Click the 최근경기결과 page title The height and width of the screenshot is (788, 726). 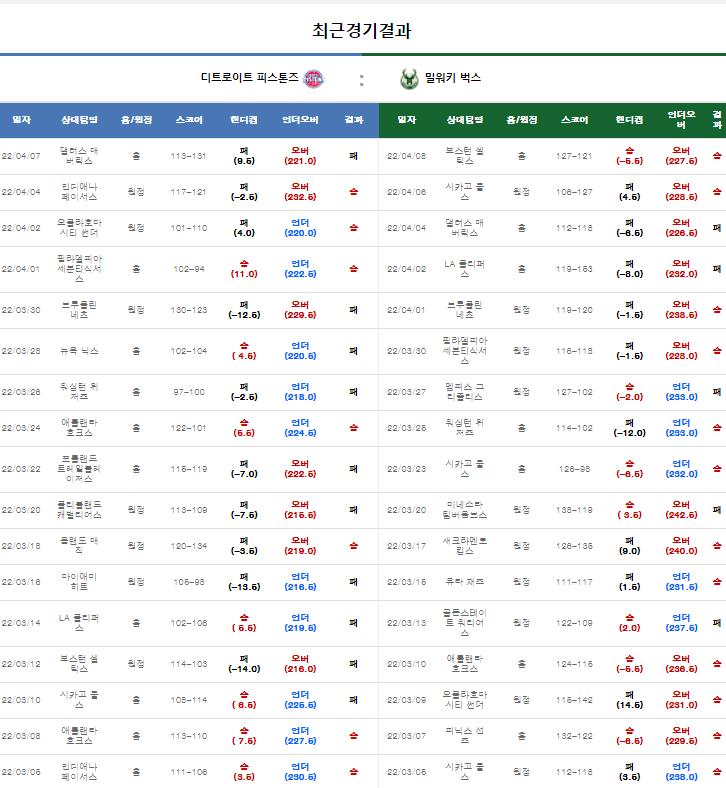point(362,31)
